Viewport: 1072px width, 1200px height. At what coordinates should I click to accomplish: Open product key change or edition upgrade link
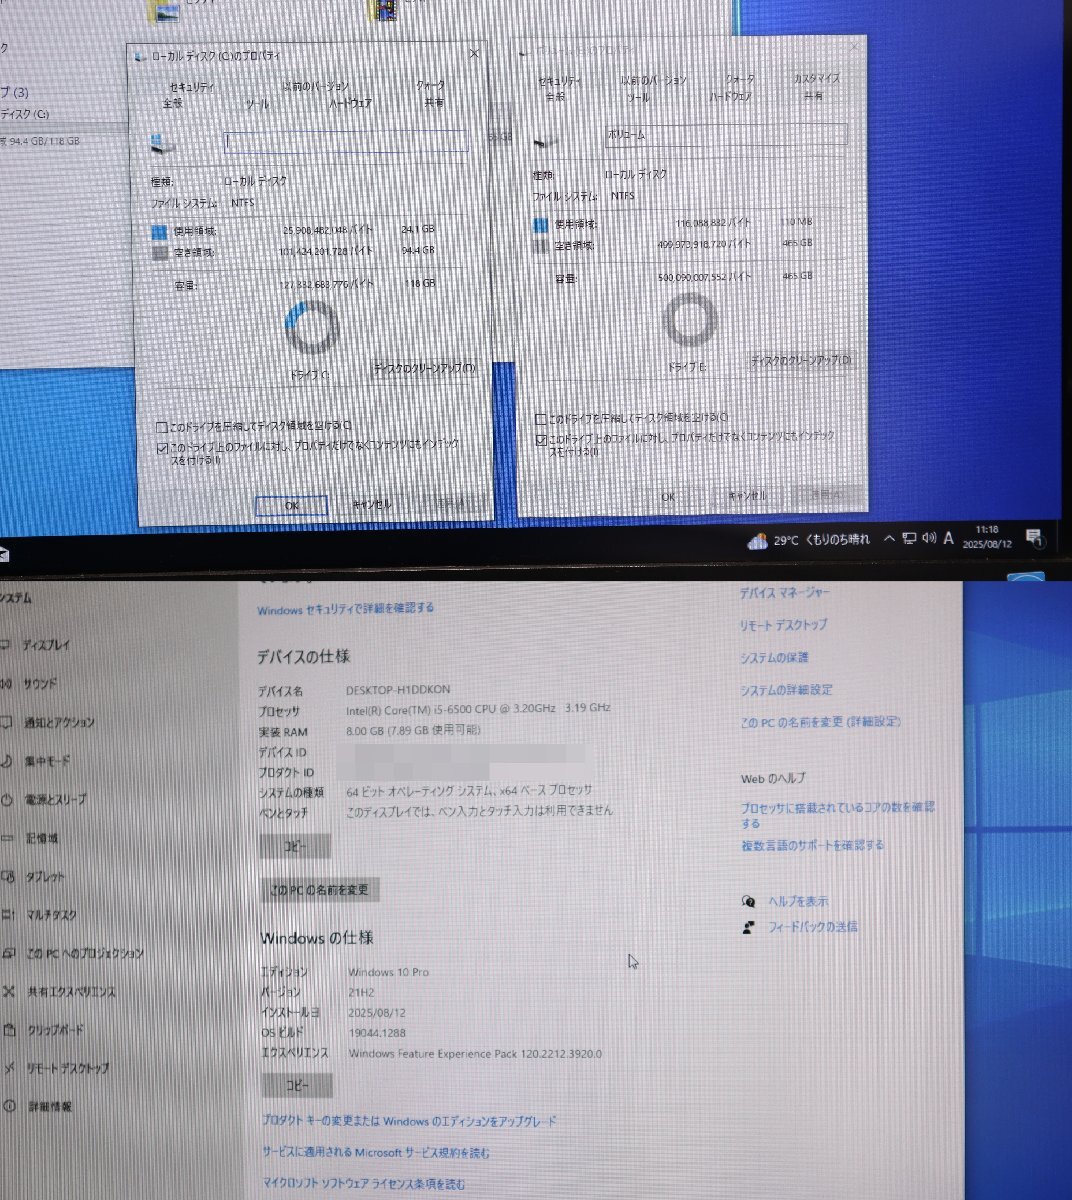[410, 1122]
